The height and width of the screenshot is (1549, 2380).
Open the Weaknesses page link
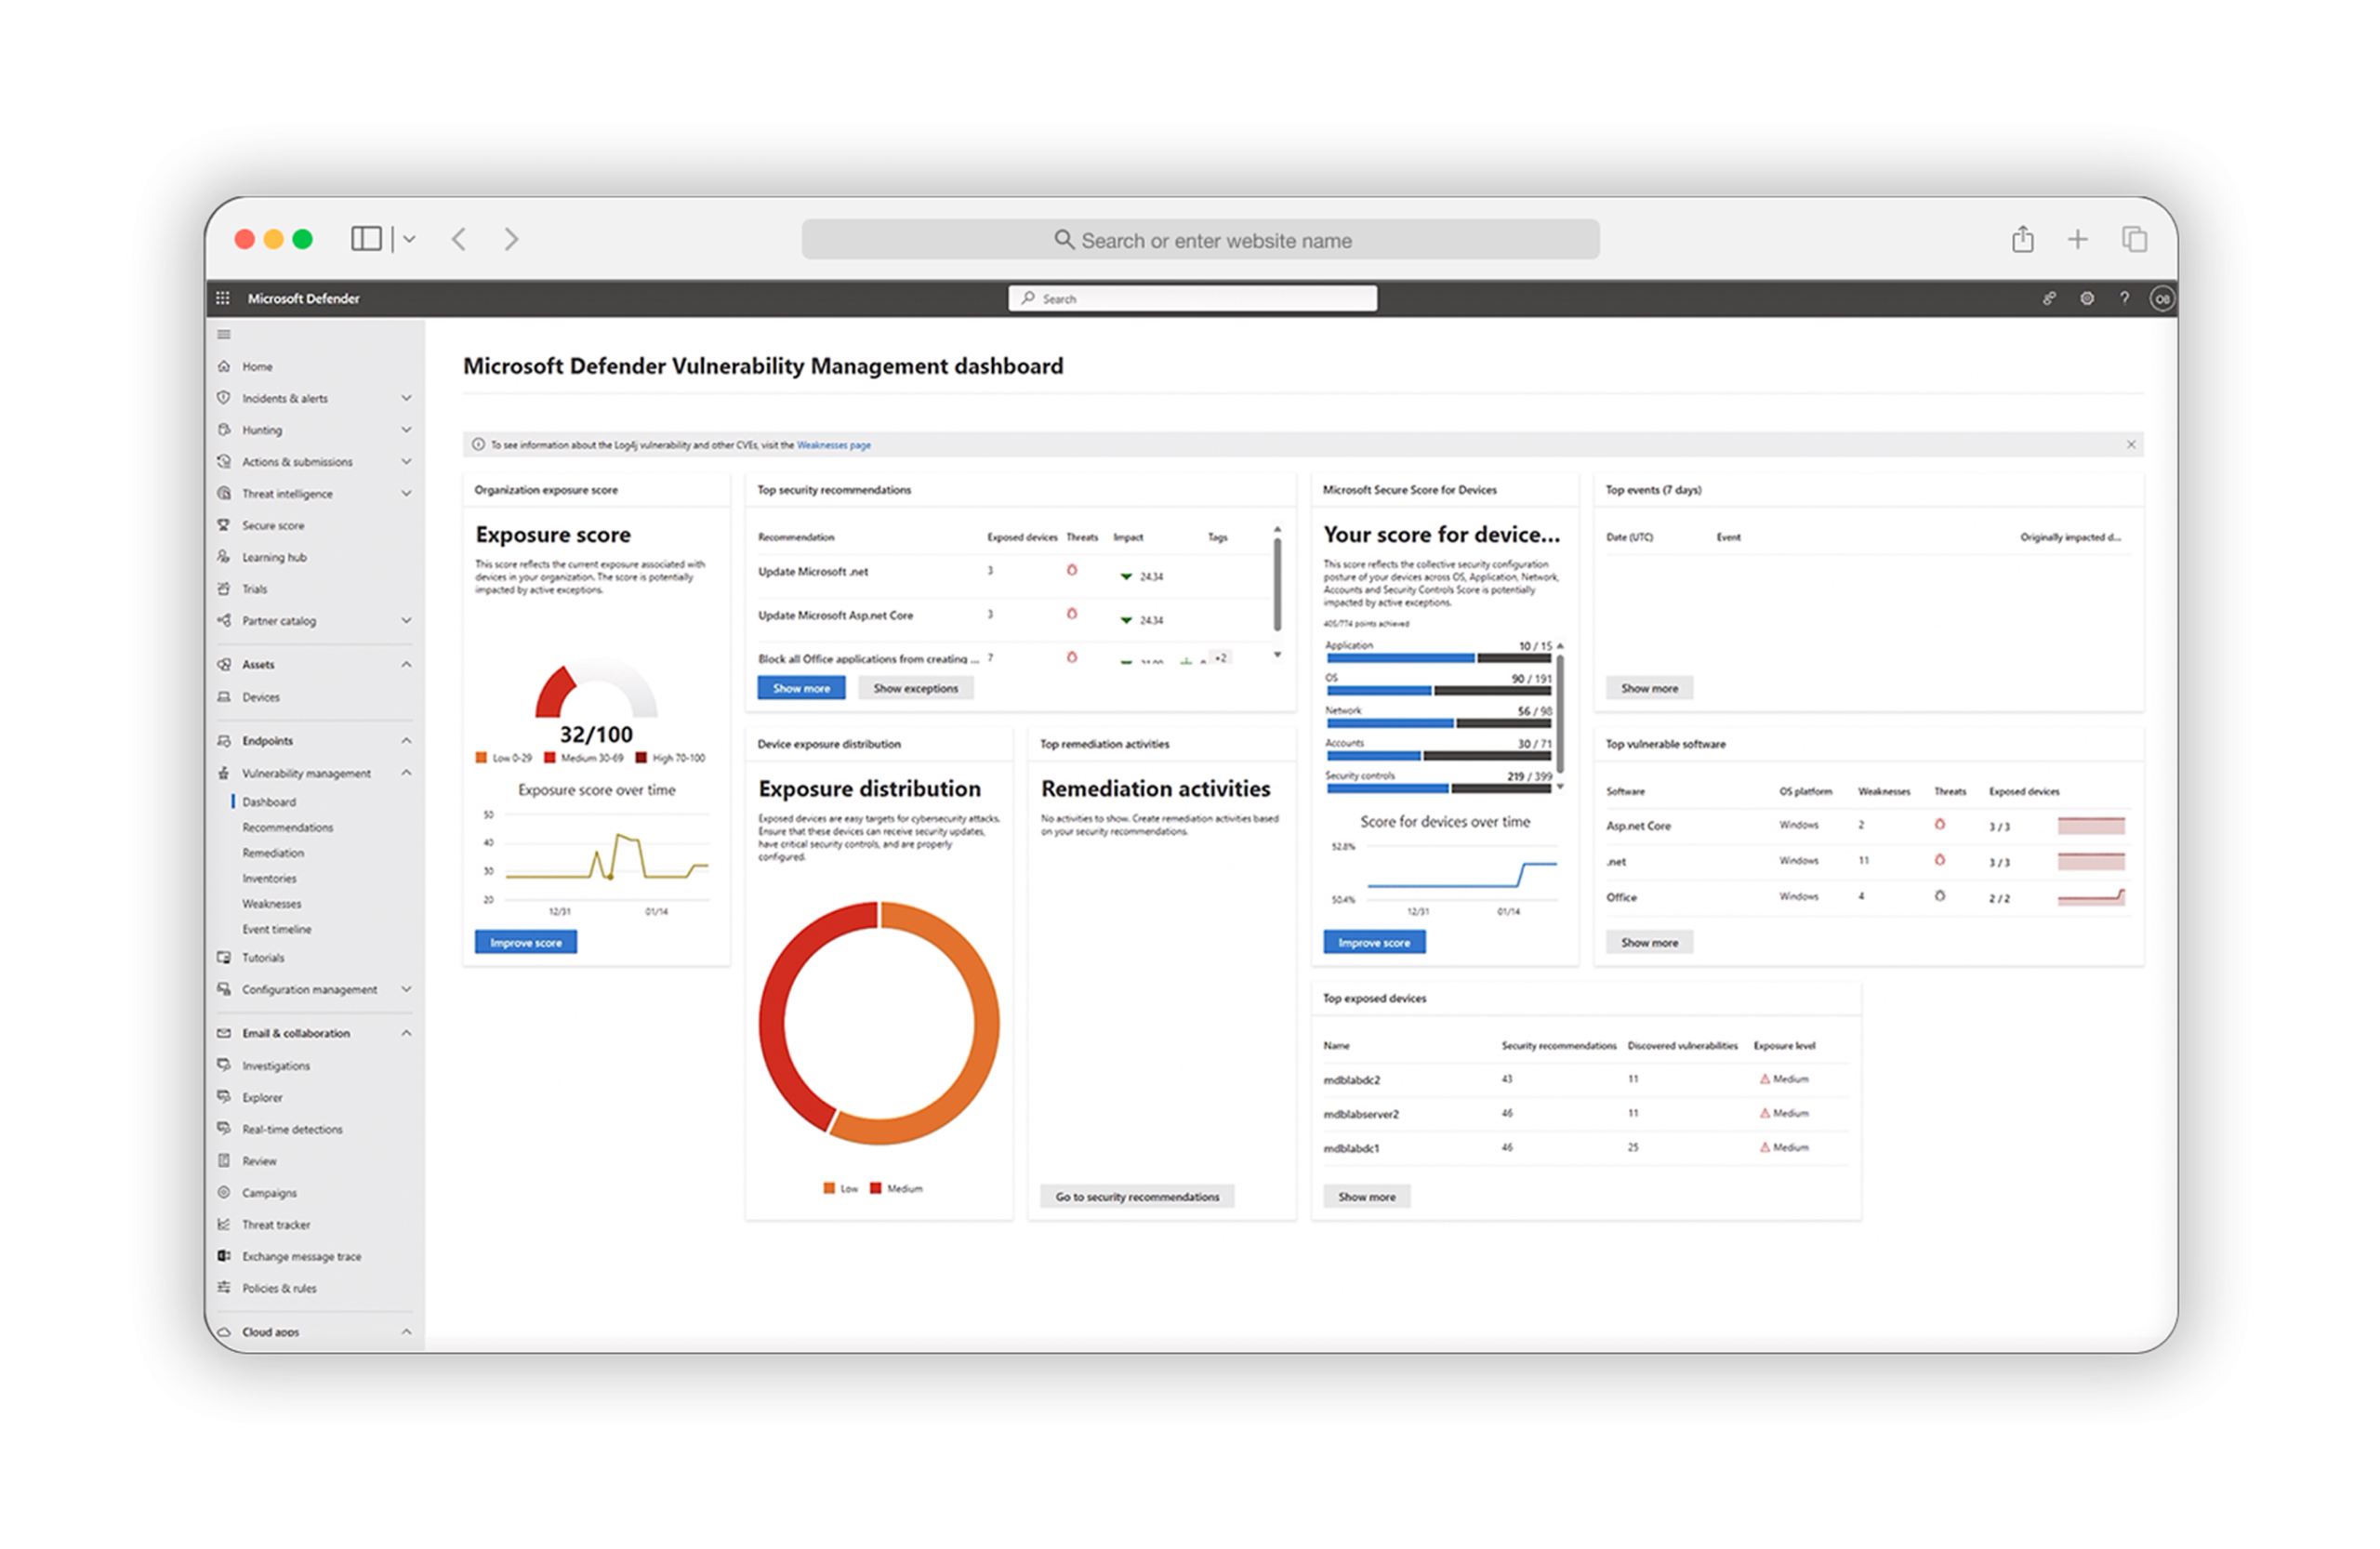(833, 445)
